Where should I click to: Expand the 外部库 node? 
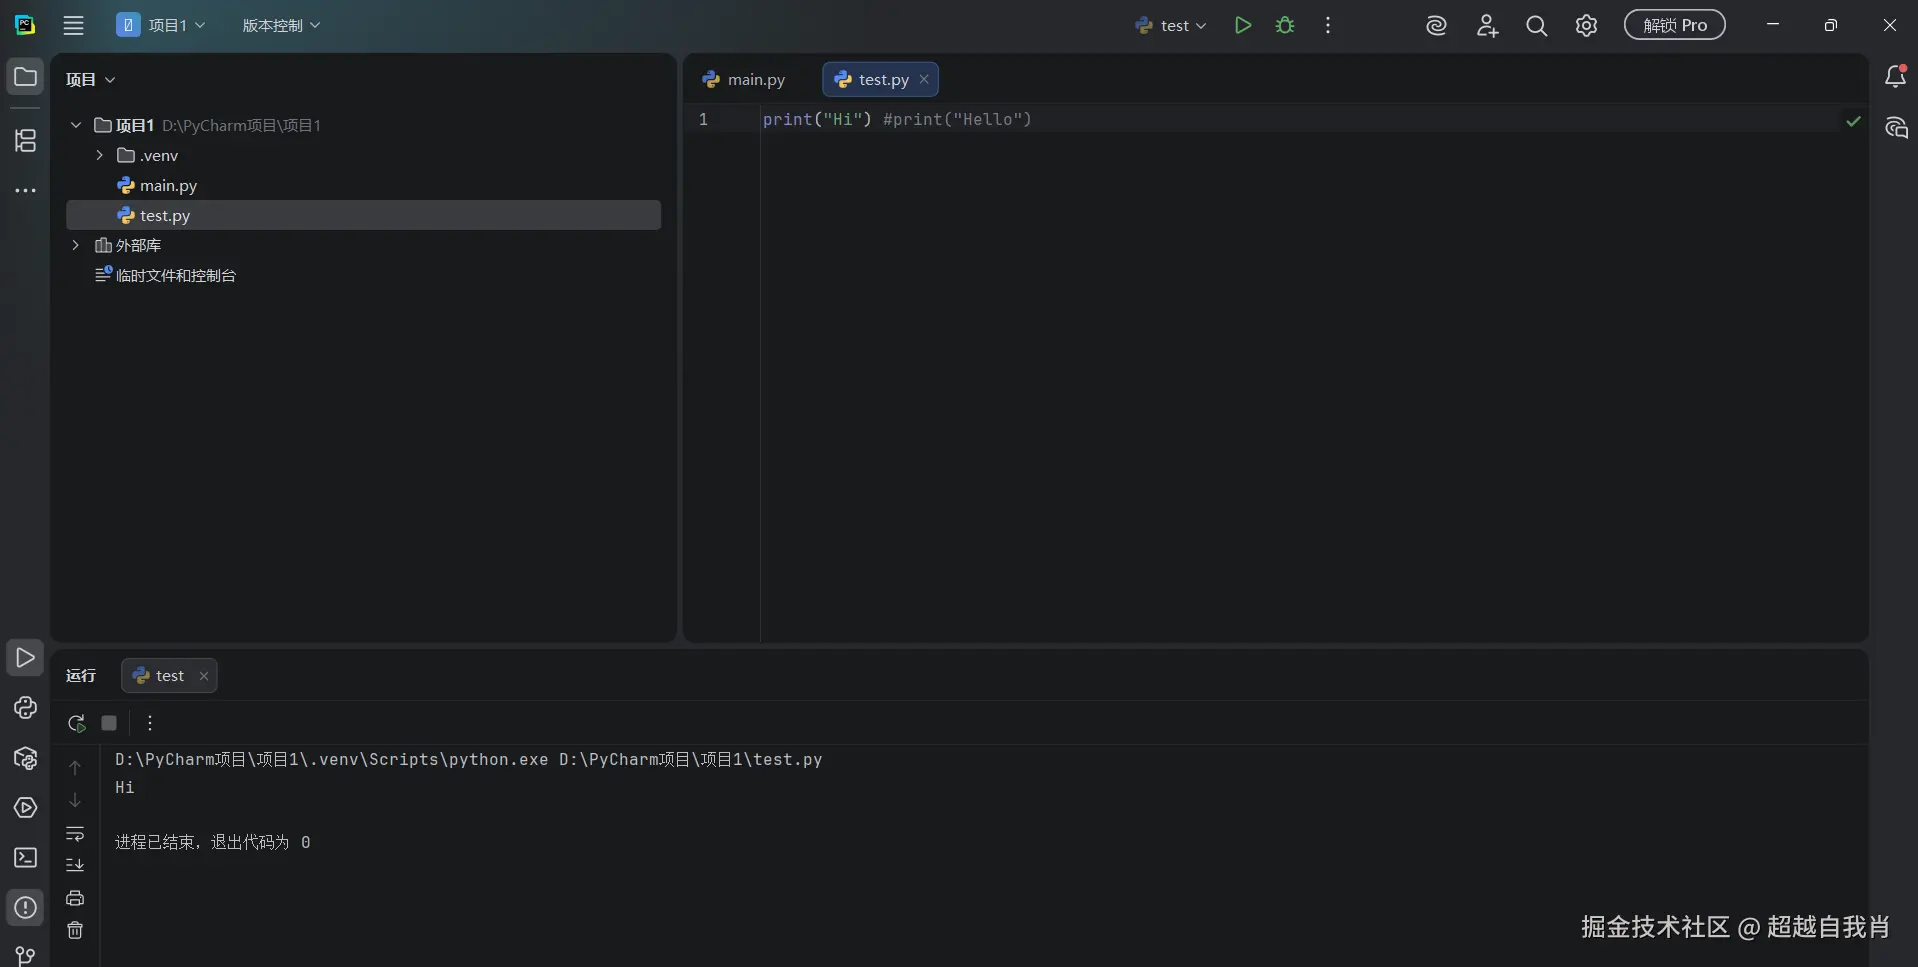(76, 245)
